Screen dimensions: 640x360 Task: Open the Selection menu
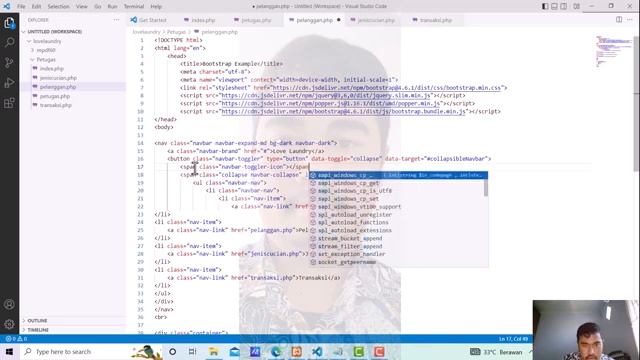[x=58, y=7]
